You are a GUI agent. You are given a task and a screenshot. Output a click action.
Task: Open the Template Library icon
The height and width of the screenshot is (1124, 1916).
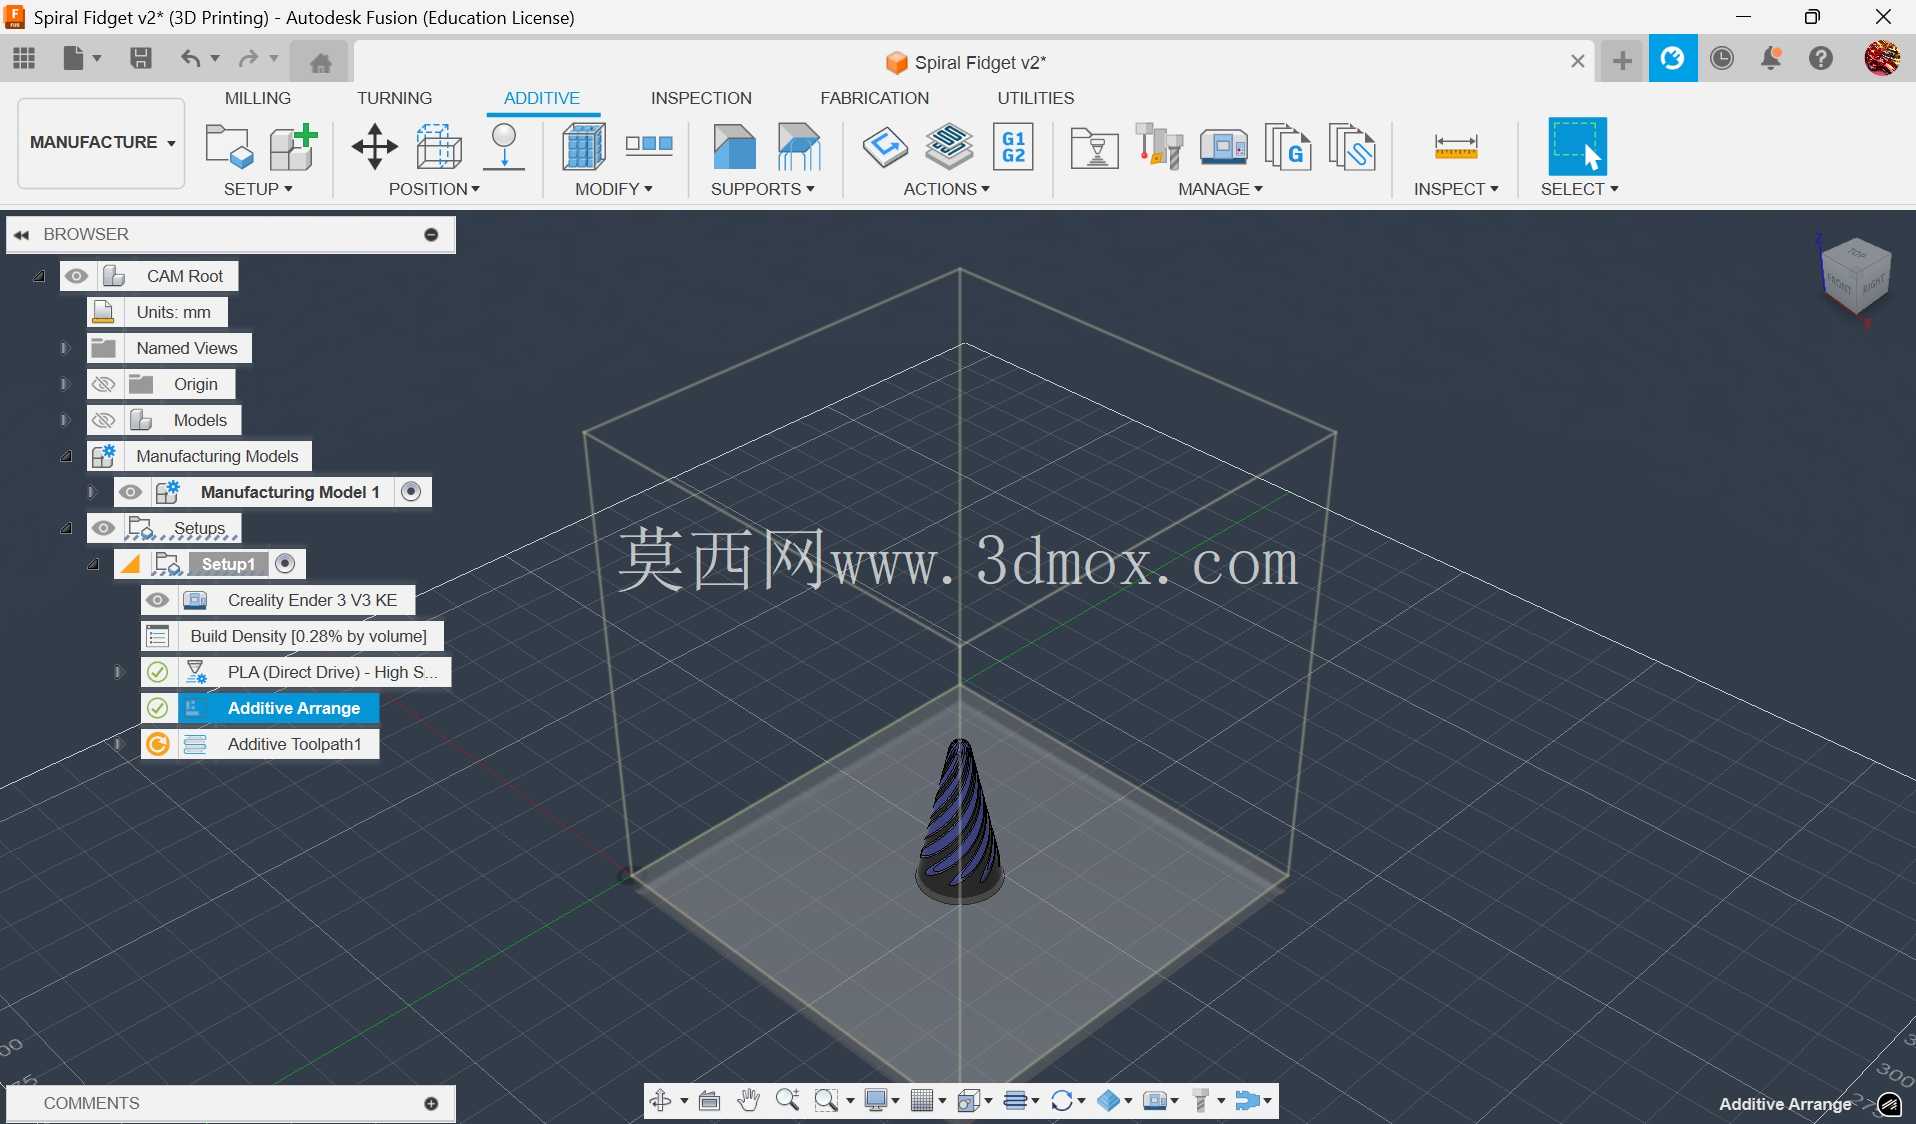[x=1352, y=147]
